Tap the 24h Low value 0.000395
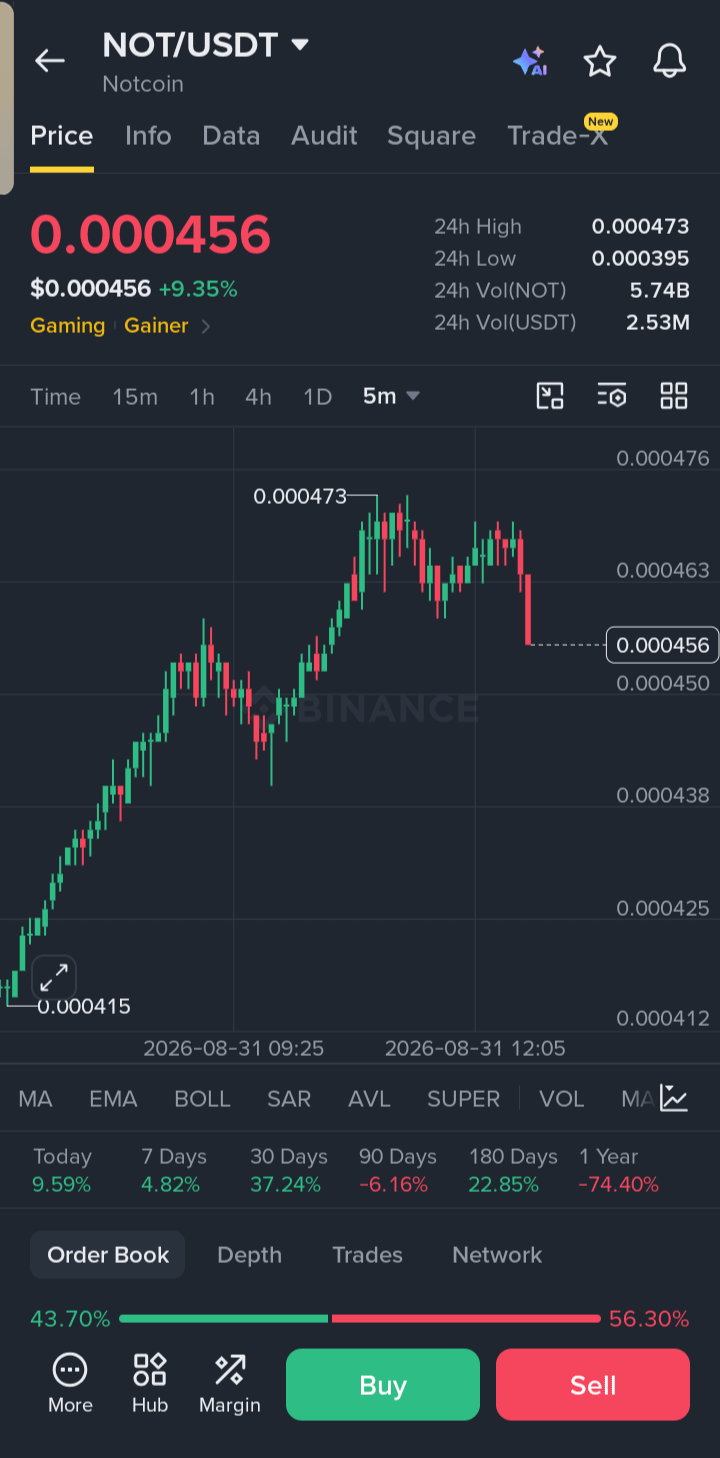Screen dimensions: 720x1458 click(640, 259)
